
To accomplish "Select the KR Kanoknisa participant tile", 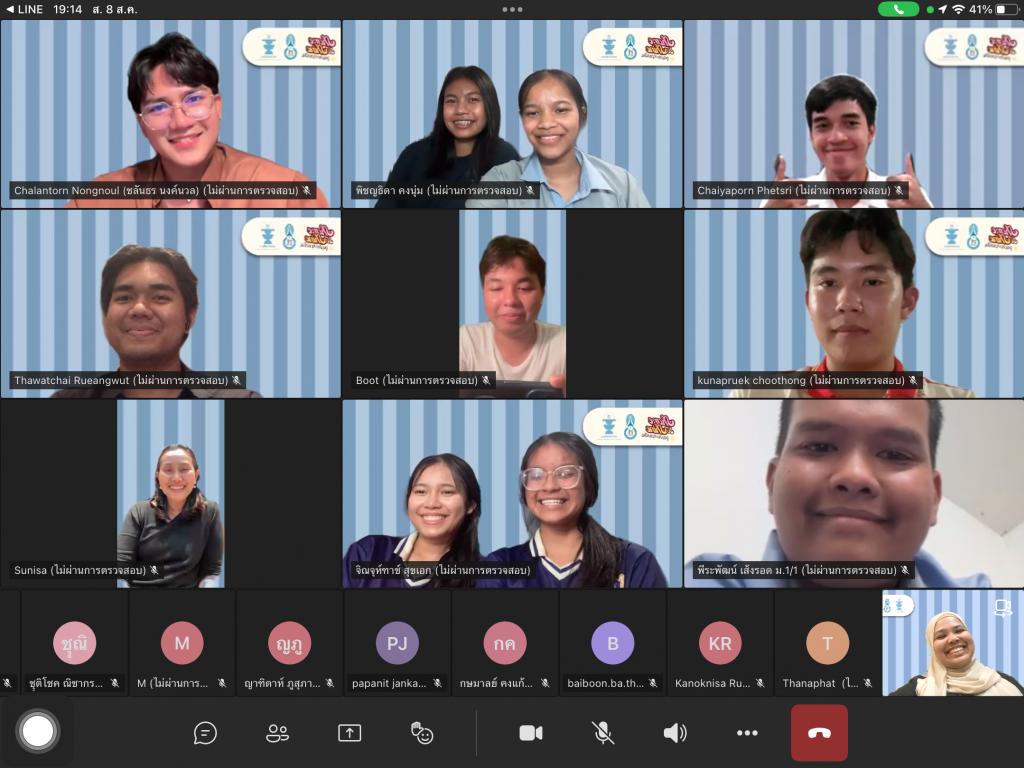I will [x=720, y=643].
